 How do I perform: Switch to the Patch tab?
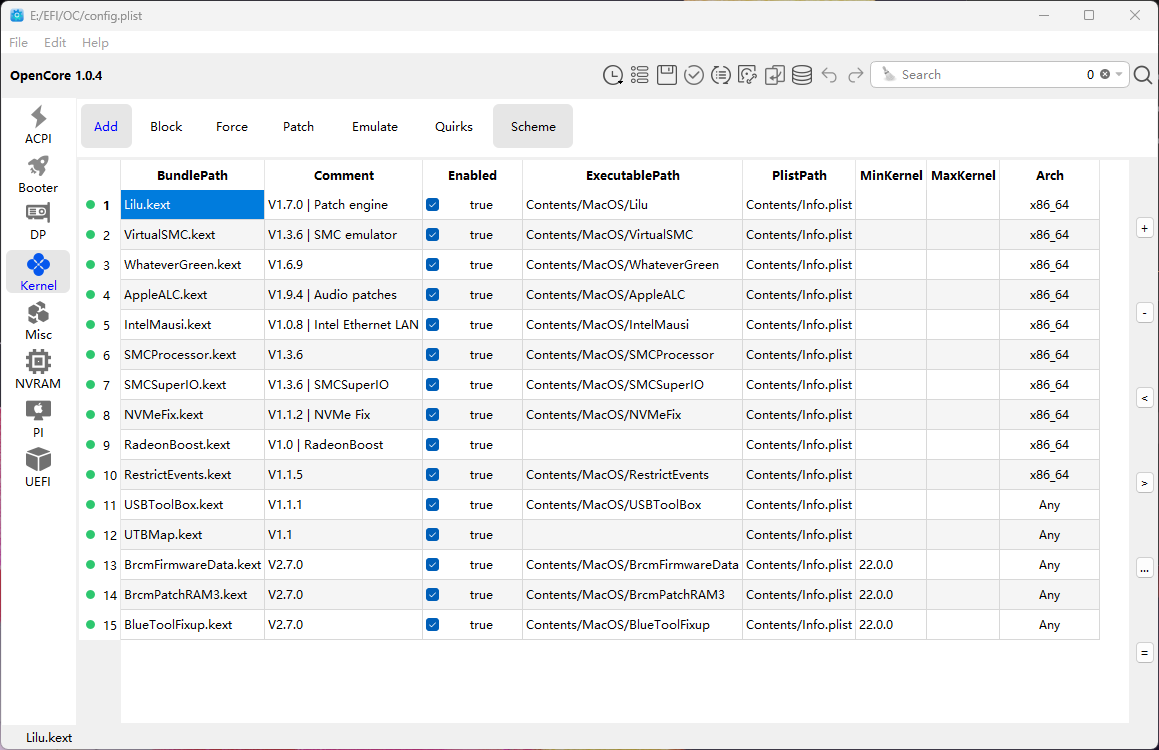[298, 127]
